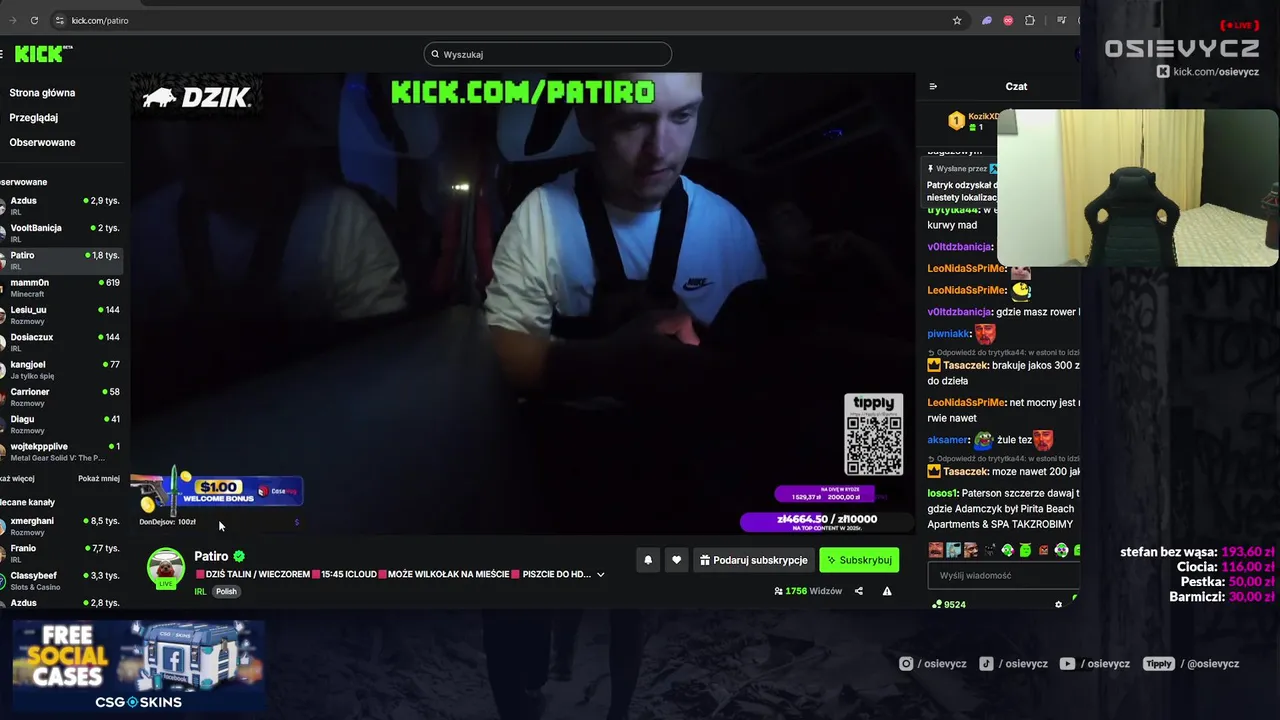Collapse list with Pokaż mniej

tap(99, 479)
